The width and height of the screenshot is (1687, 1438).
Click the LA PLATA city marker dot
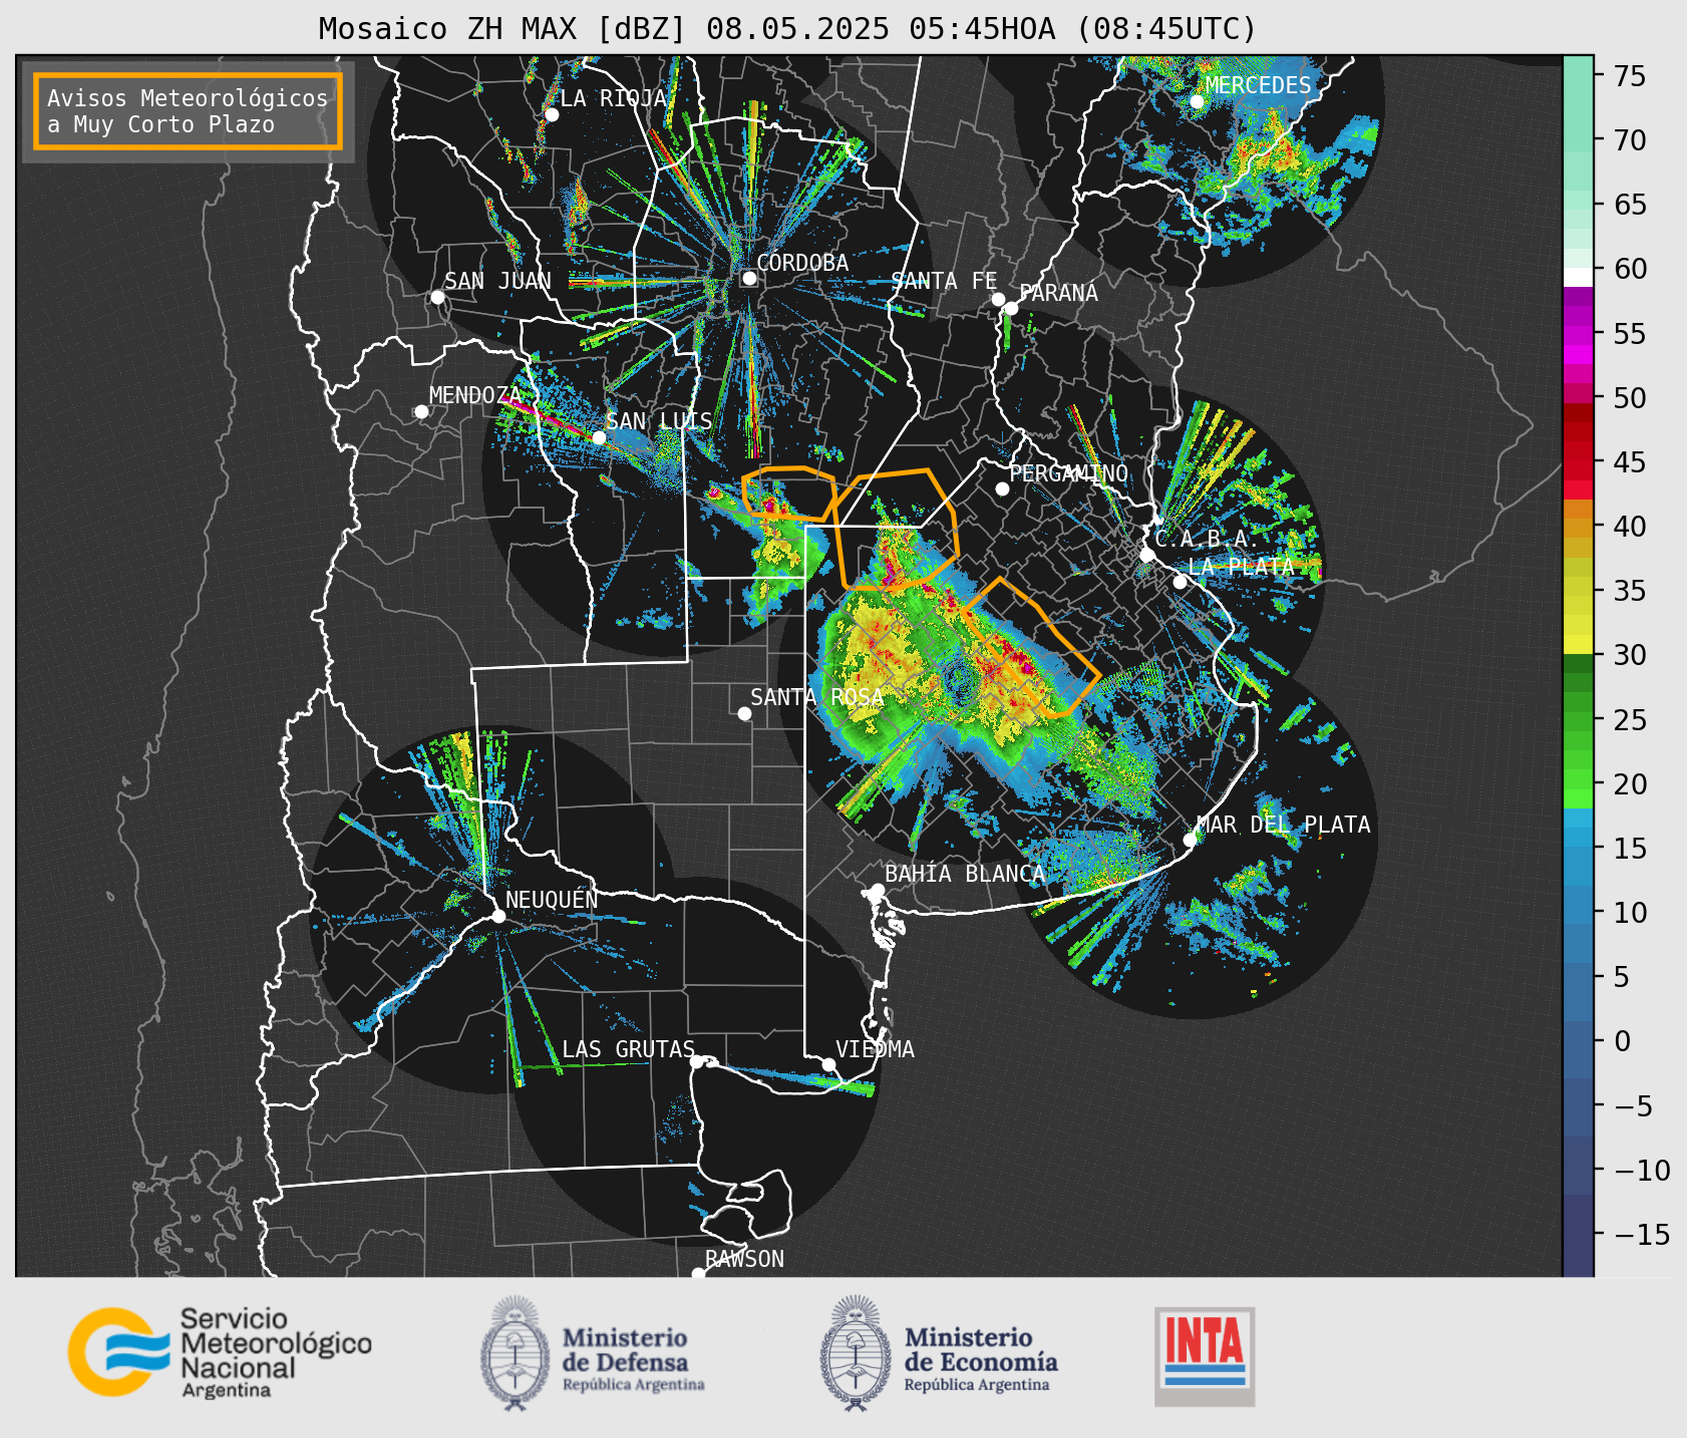(1180, 582)
